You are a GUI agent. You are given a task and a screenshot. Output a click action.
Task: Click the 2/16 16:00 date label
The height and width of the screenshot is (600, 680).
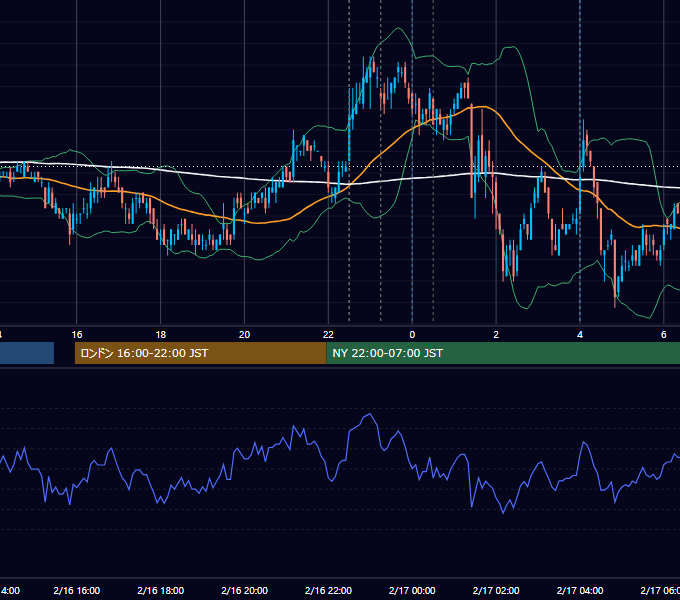coord(77,590)
